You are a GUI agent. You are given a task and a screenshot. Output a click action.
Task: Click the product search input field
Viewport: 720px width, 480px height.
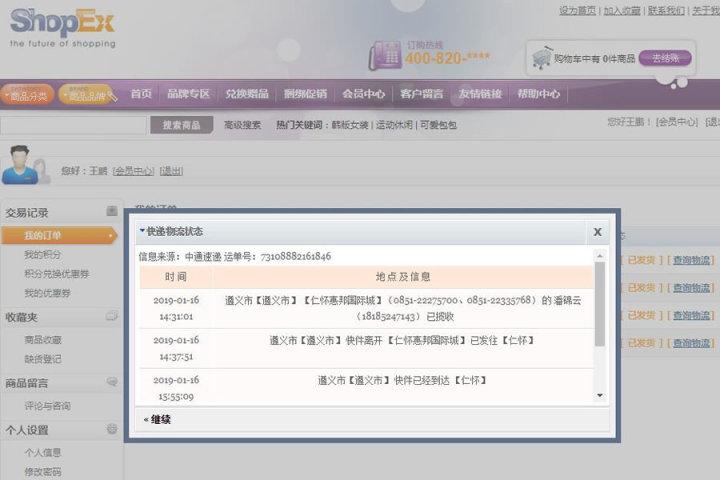click(73, 125)
